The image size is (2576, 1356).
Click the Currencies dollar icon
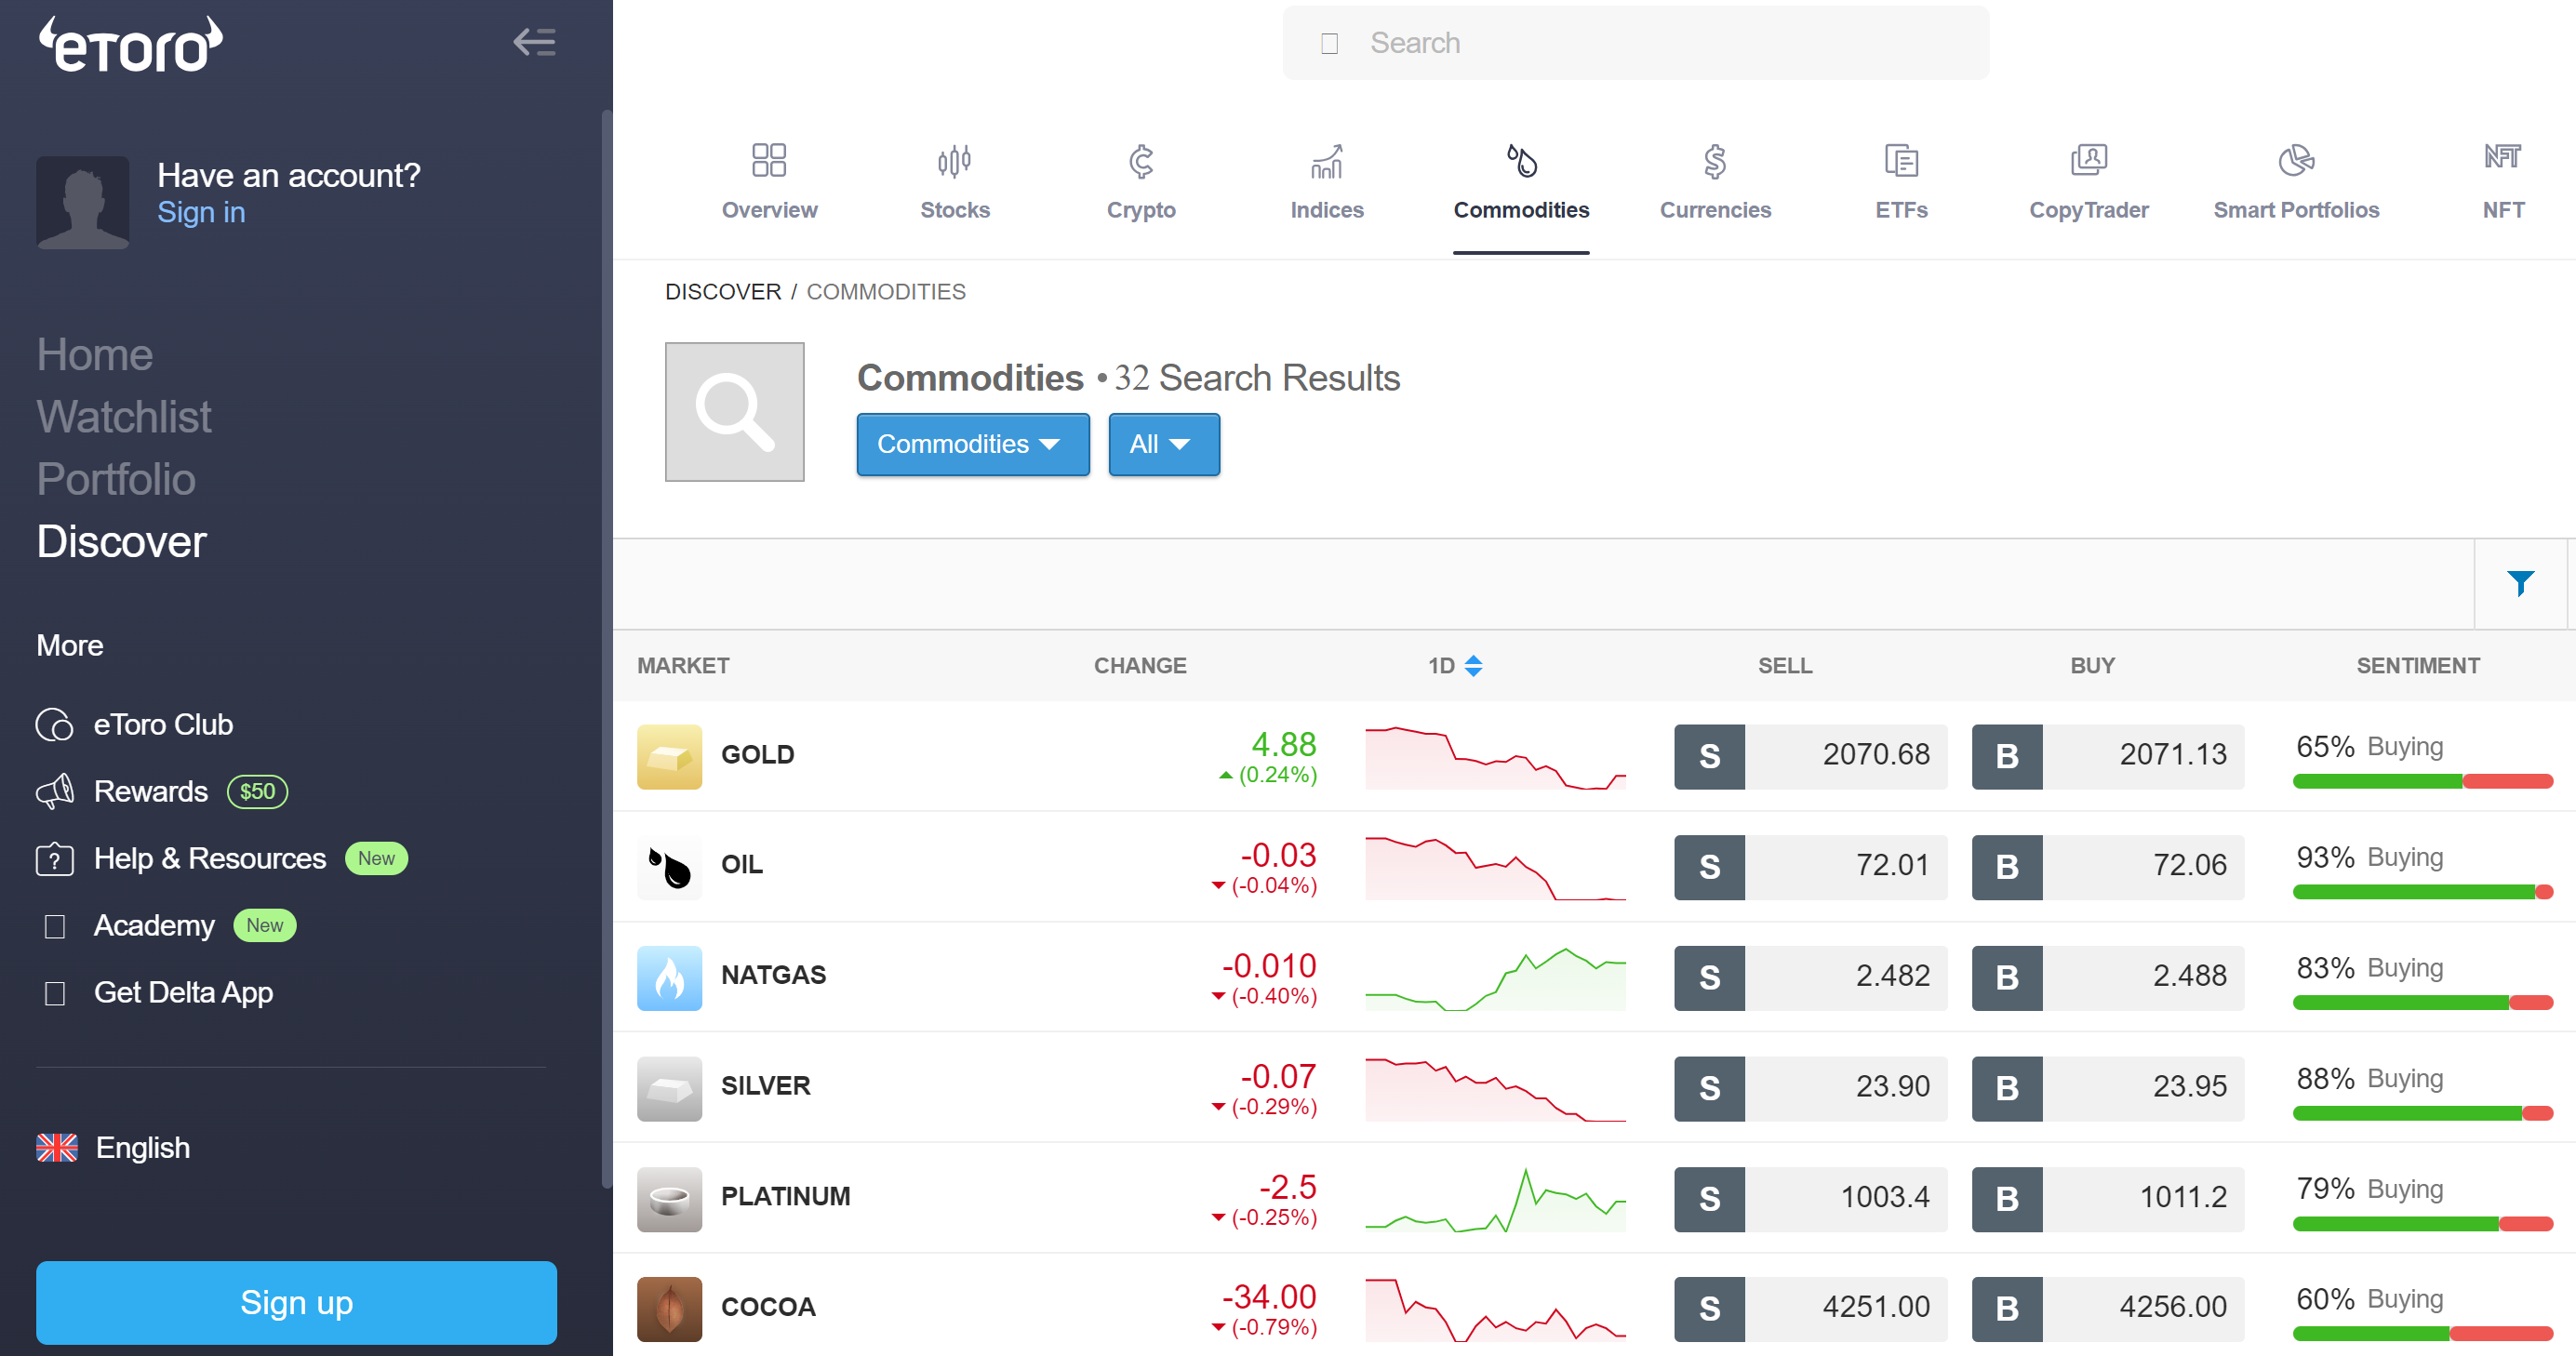(1715, 161)
